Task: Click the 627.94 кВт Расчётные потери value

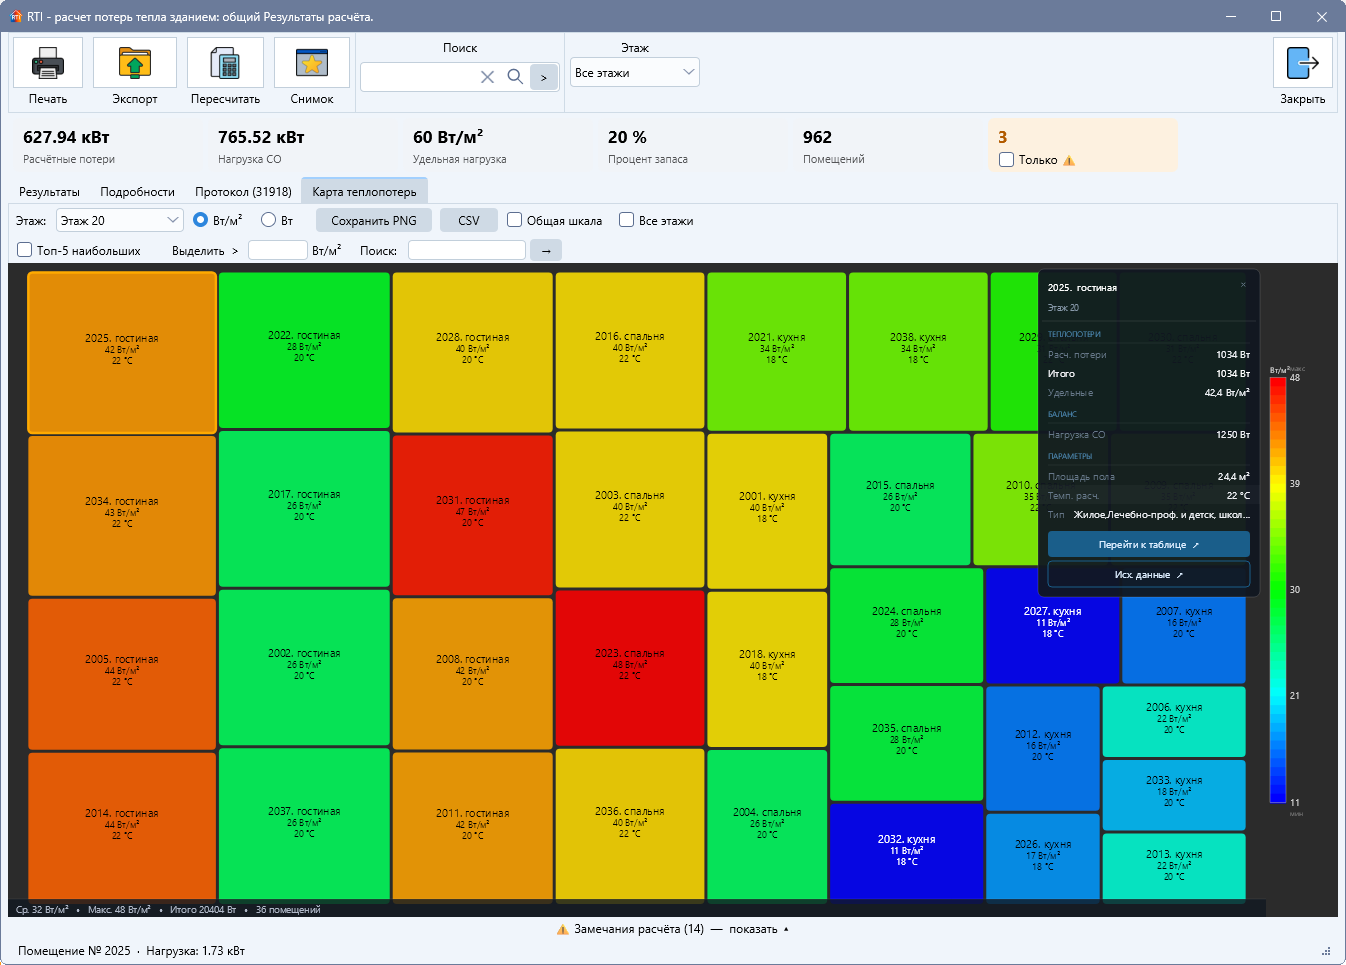Action: pyautogui.click(x=66, y=137)
